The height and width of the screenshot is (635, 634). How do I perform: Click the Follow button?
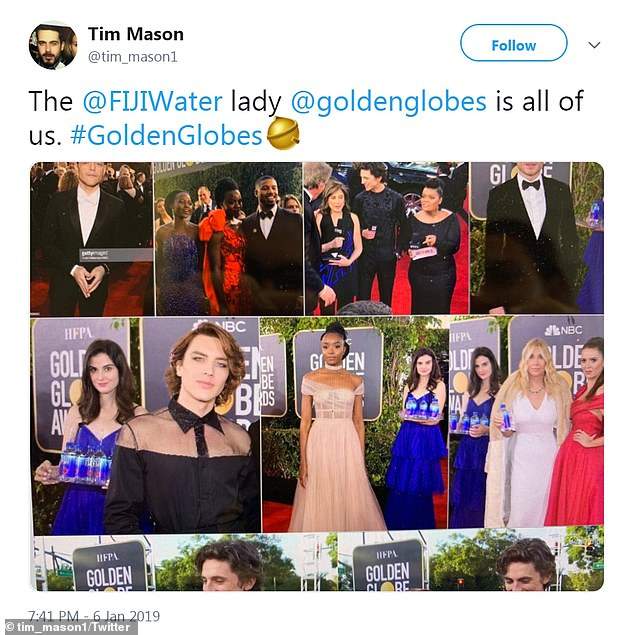(513, 45)
